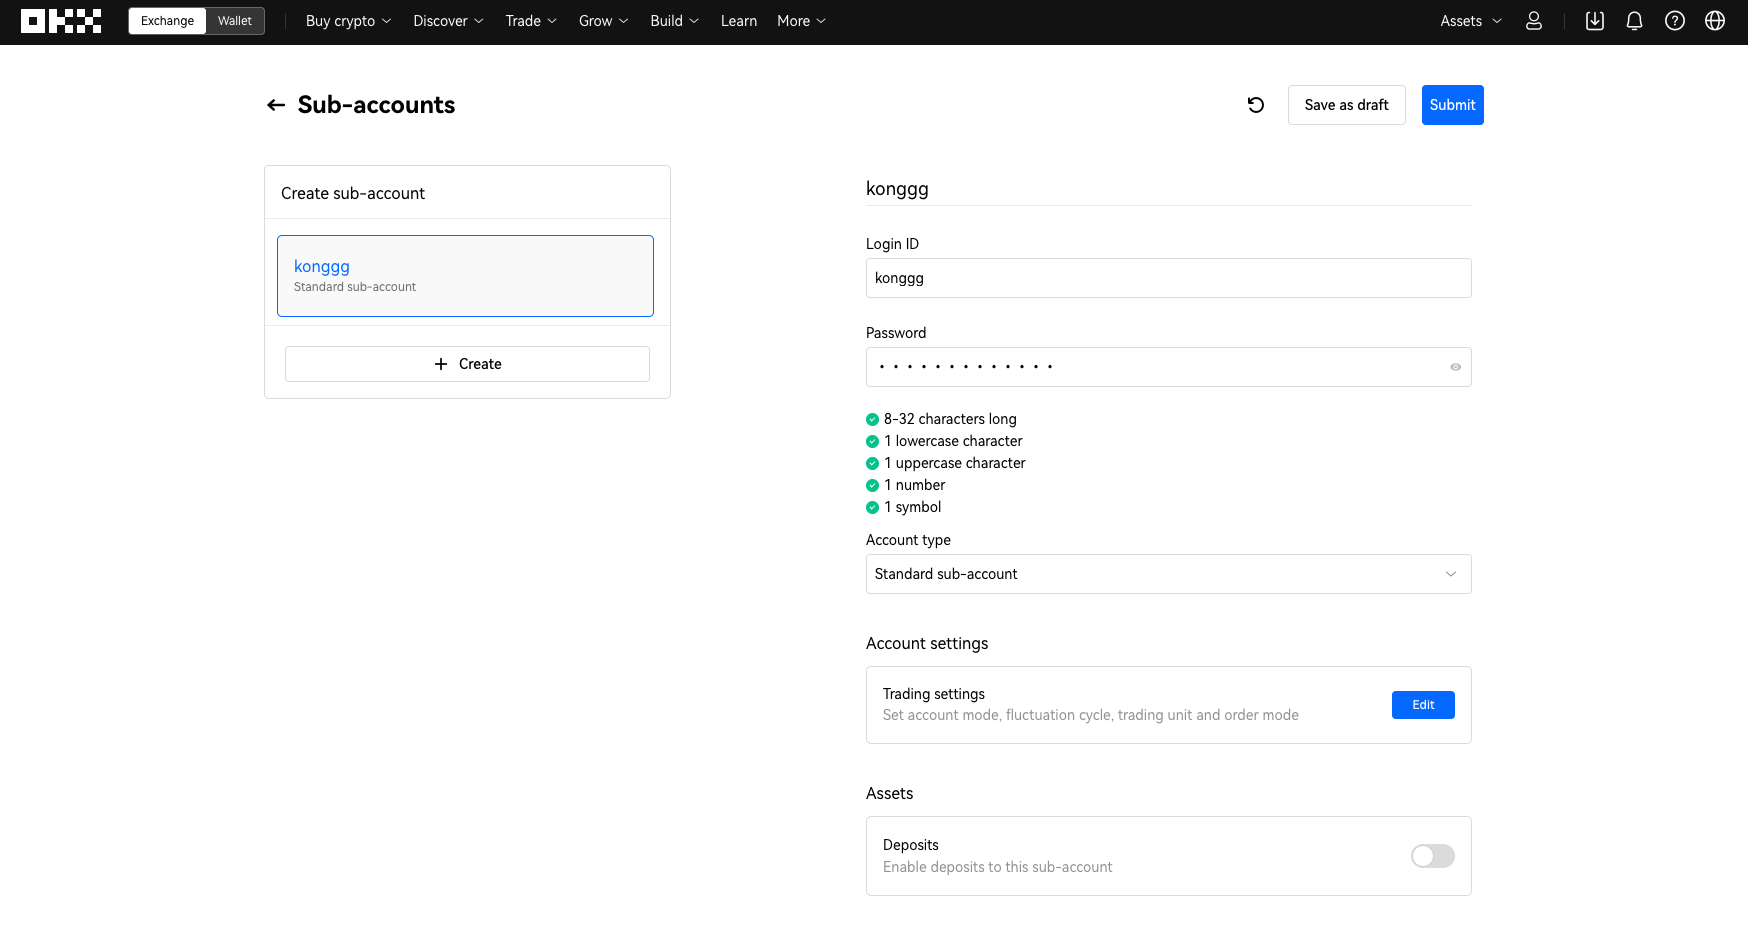
Task: Click Save as draft
Action: pos(1346,105)
